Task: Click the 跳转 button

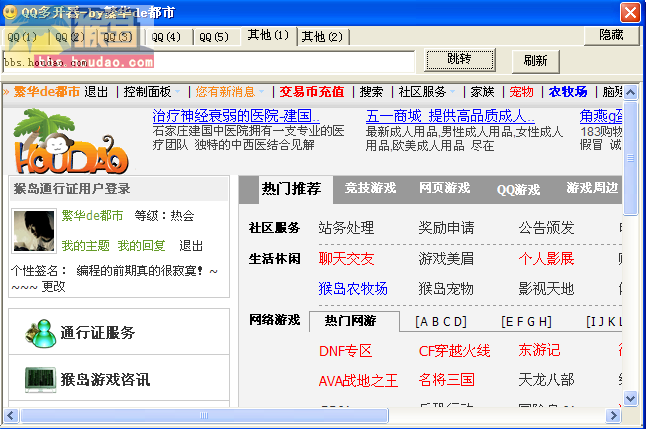Action: click(x=460, y=59)
